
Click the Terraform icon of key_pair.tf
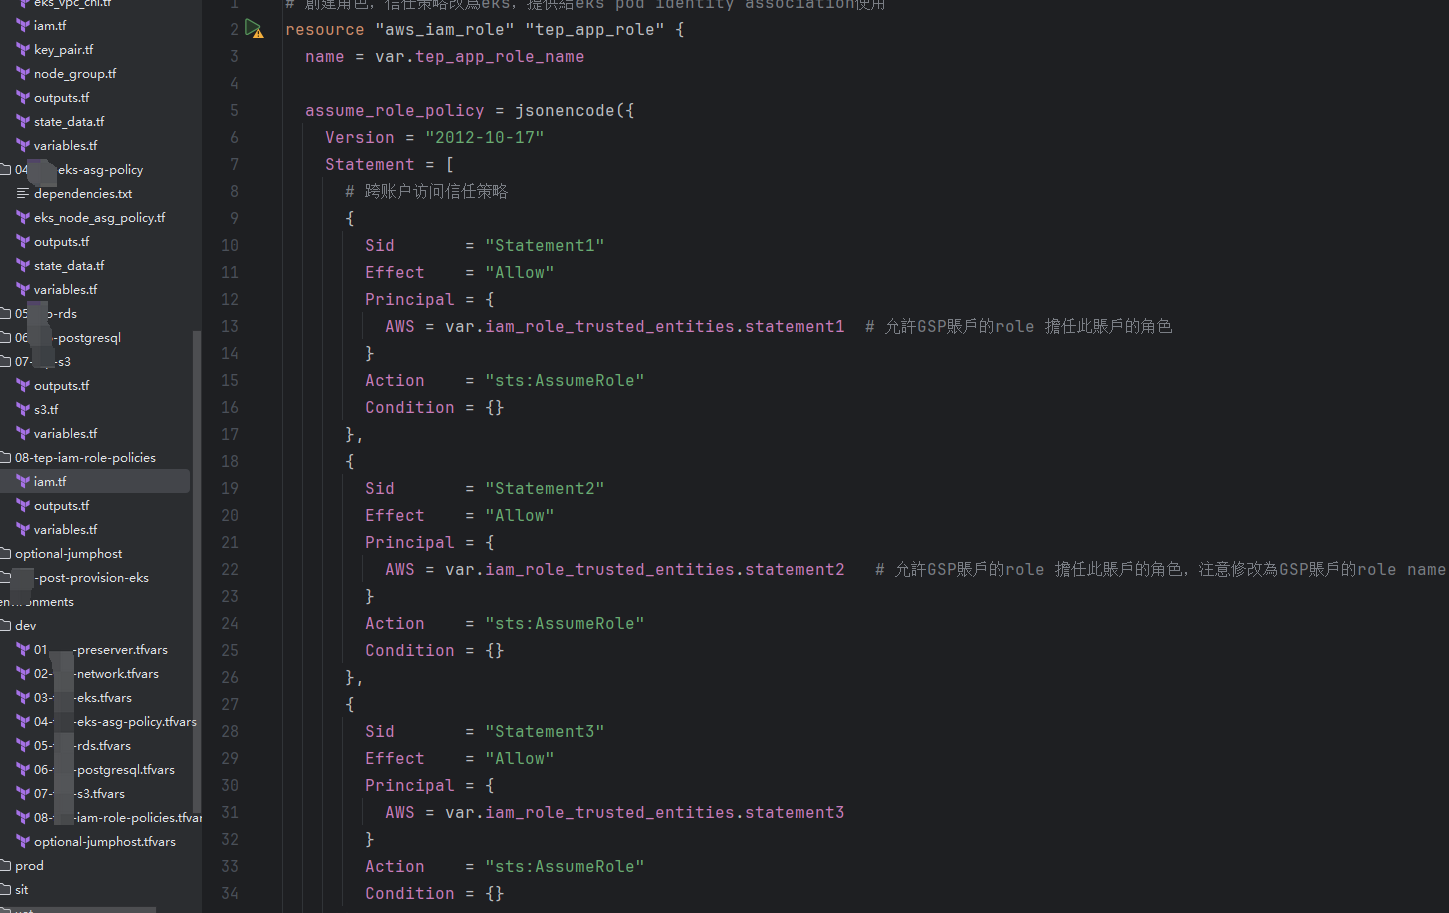click(x=22, y=49)
